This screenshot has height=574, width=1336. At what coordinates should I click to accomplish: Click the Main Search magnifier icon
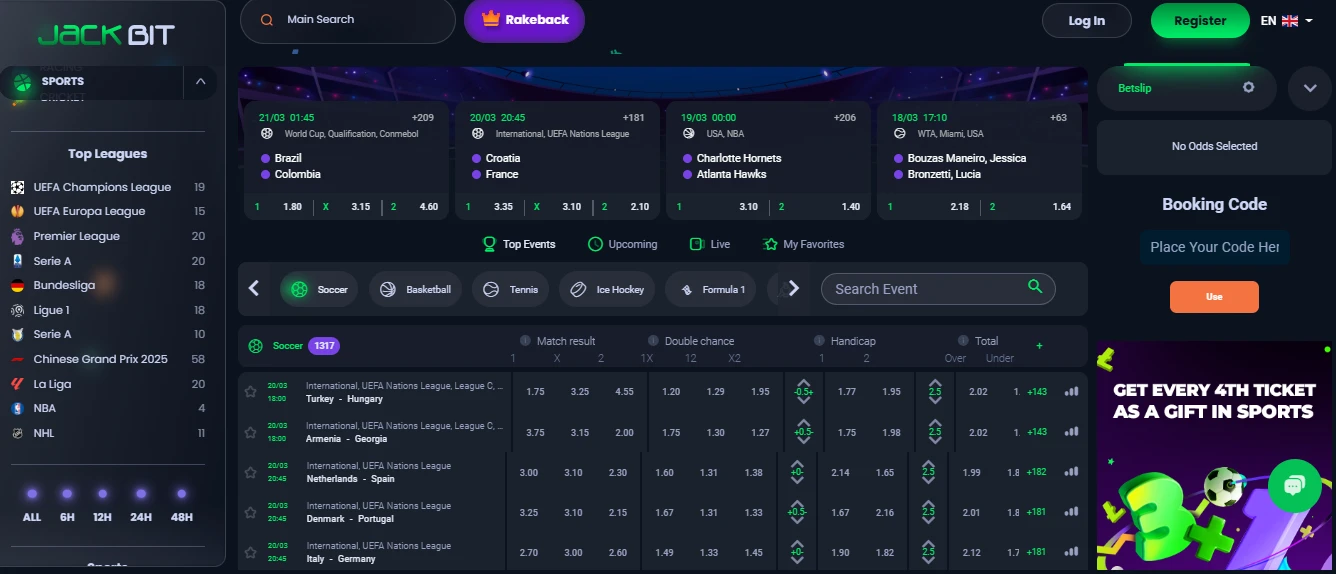267,20
